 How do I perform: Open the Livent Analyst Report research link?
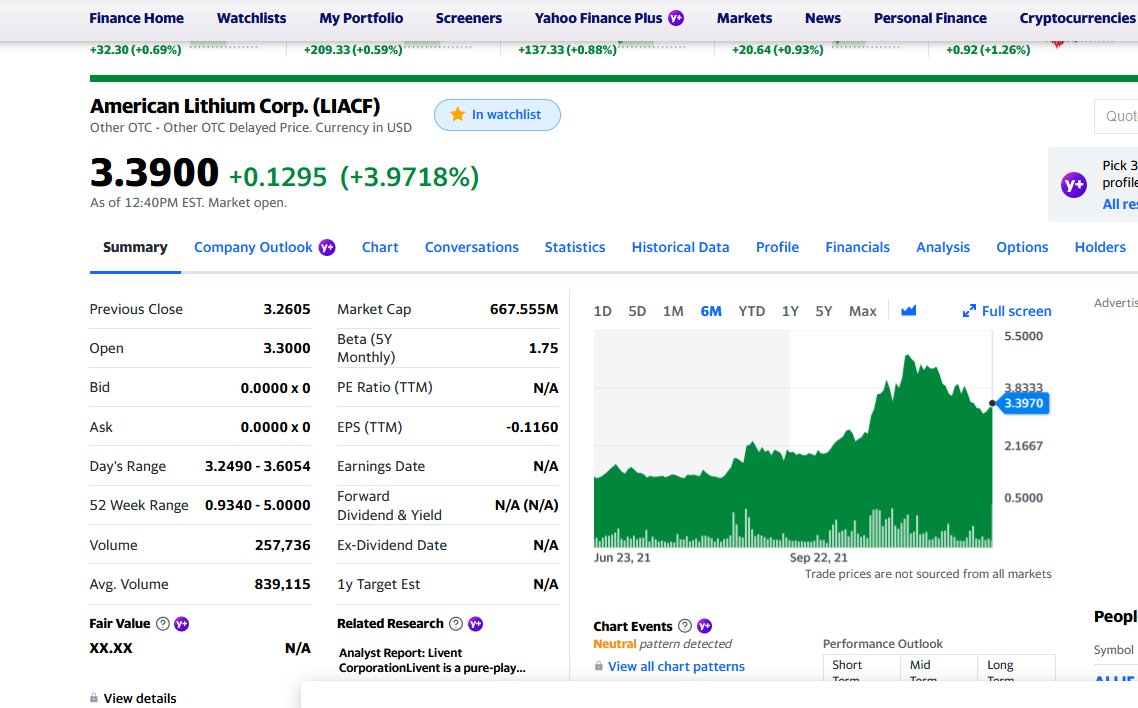pos(432,660)
